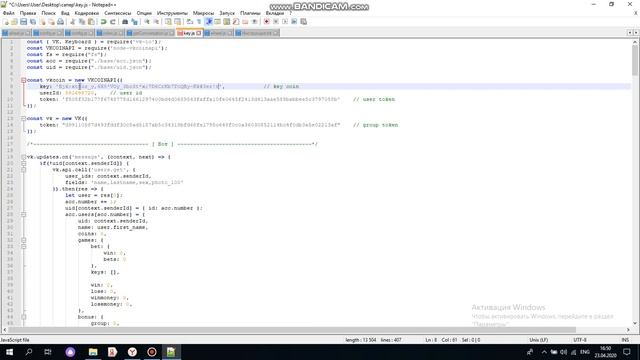Open the Файл menu
The width and height of the screenshot is (640, 360).
pyautogui.click(x=9, y=13)
